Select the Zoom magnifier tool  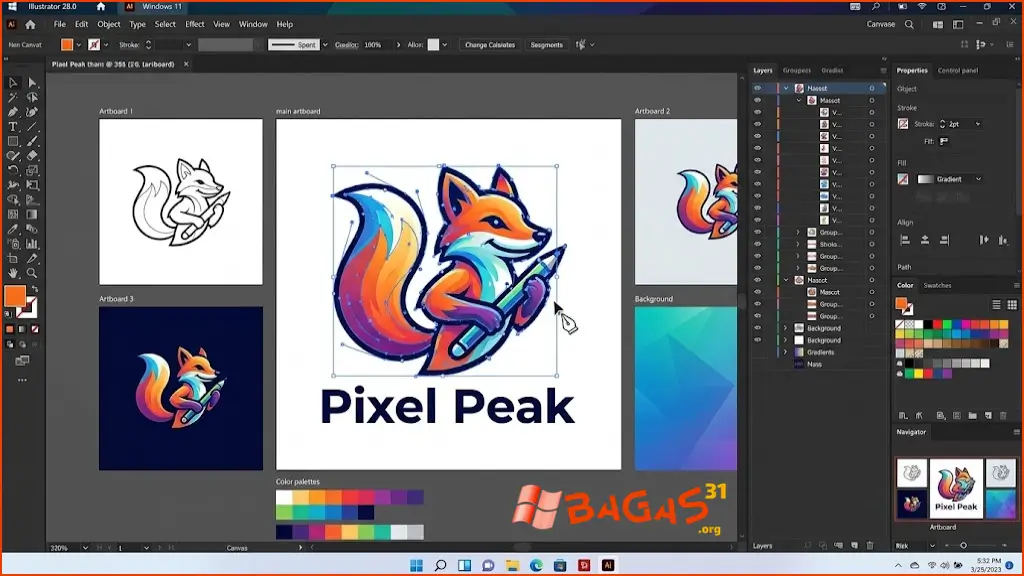tap(32, 273)
